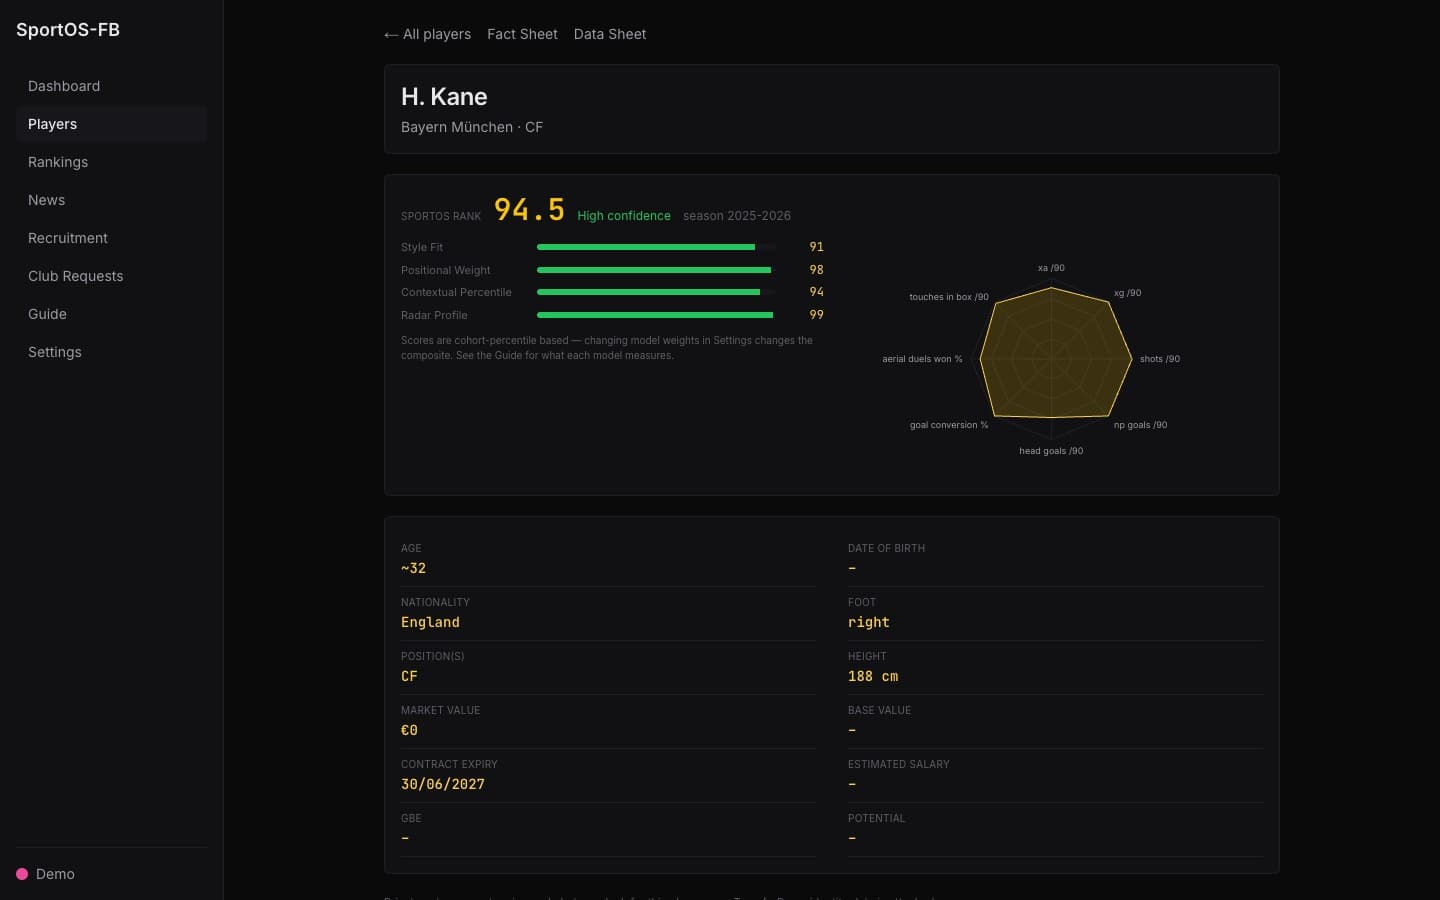Image resolution: width=1440 pixels, height=900 pixels.
Task: Click the Base Value label
Action: (x=879, y=710)
